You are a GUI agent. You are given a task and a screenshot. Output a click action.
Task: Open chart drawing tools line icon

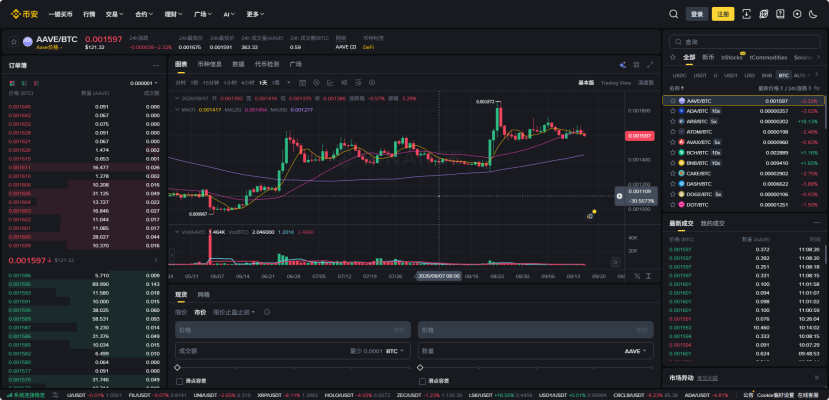point(330,82)
